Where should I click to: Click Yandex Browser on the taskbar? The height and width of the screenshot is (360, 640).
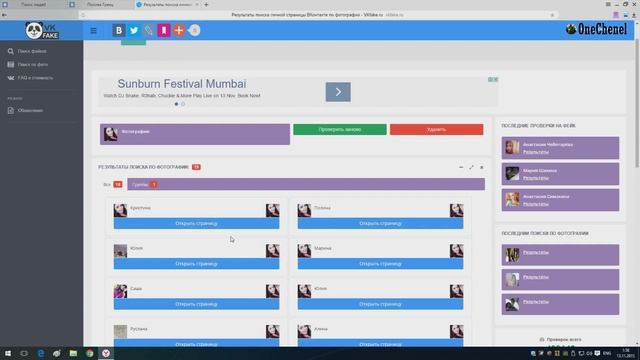(106, 353)
